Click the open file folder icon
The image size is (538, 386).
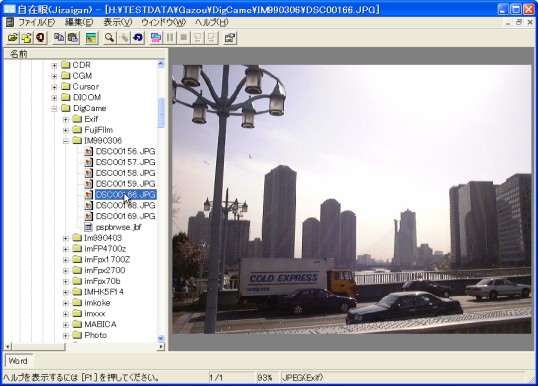tap(13, 38)
